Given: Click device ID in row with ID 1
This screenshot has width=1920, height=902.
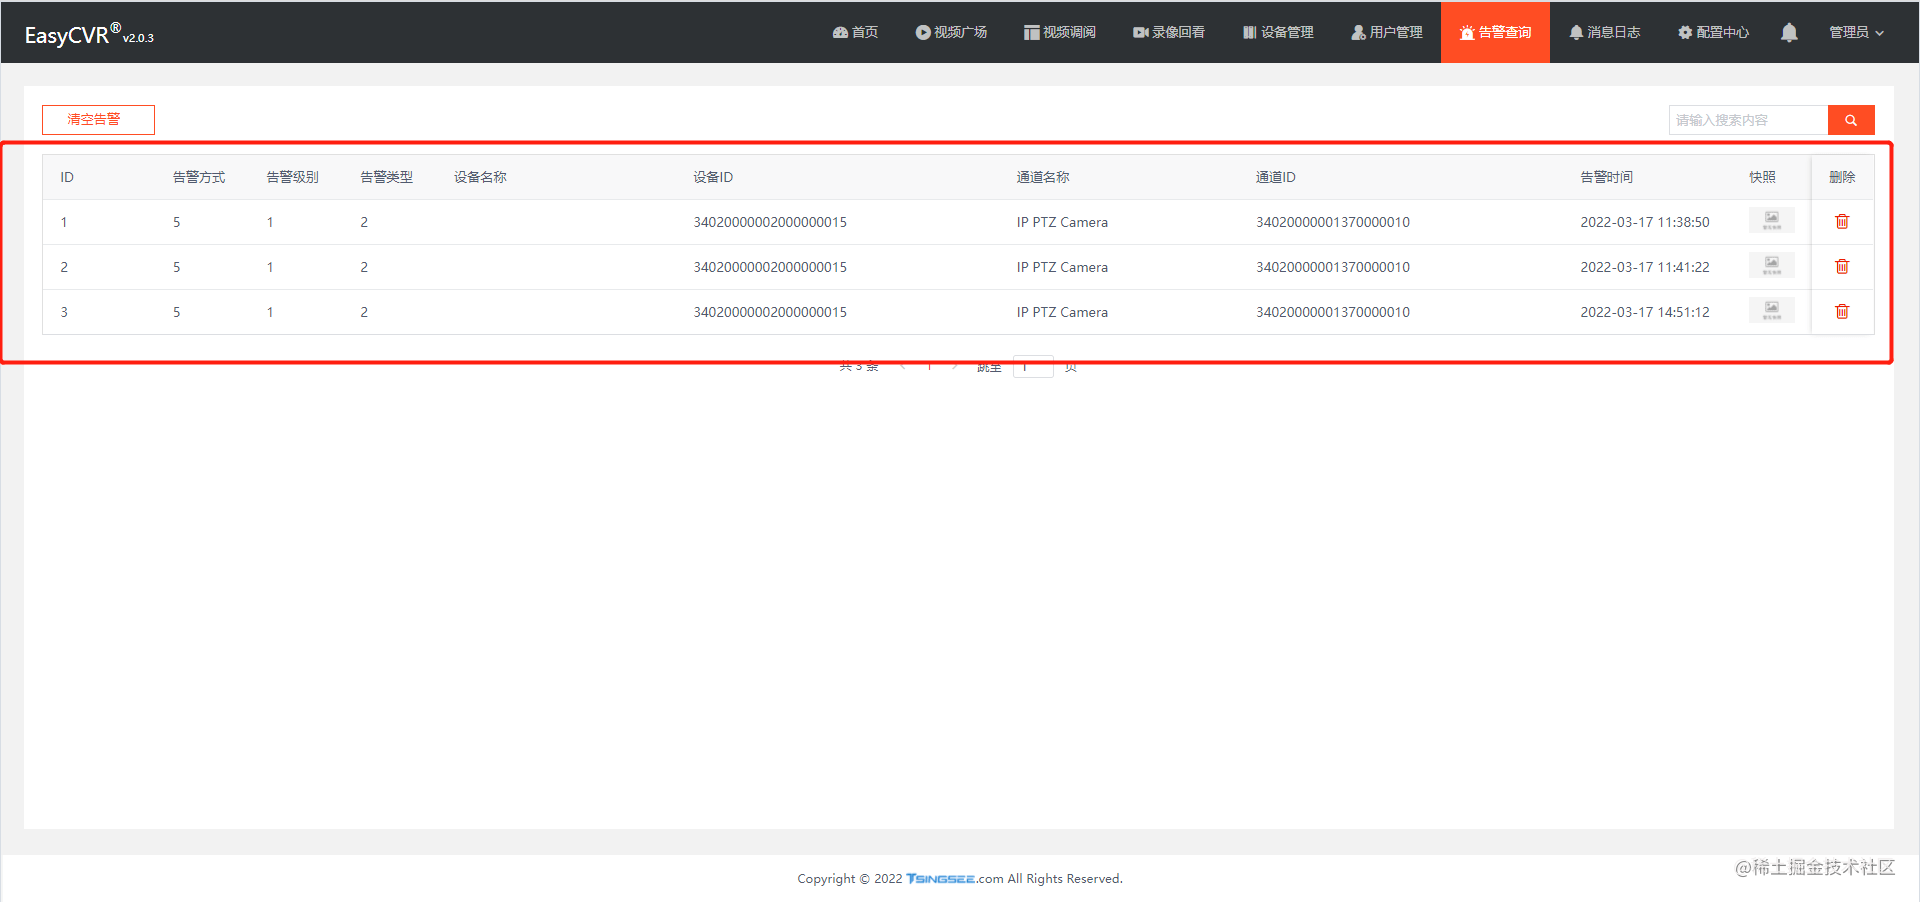Looking at the screenshot, I should coord(770,222).
